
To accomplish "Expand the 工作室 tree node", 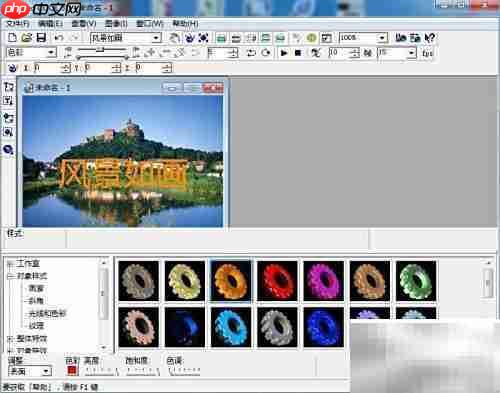I will tap(10, 264).
